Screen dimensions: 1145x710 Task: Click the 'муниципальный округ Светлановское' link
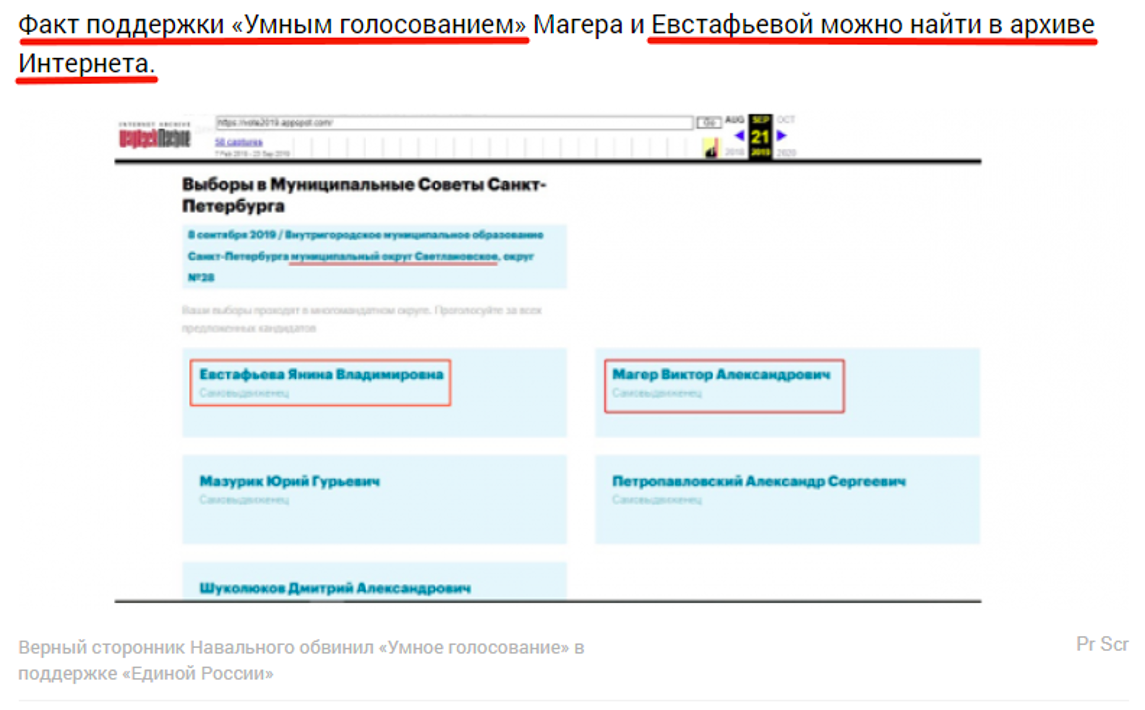pos(394,256)
